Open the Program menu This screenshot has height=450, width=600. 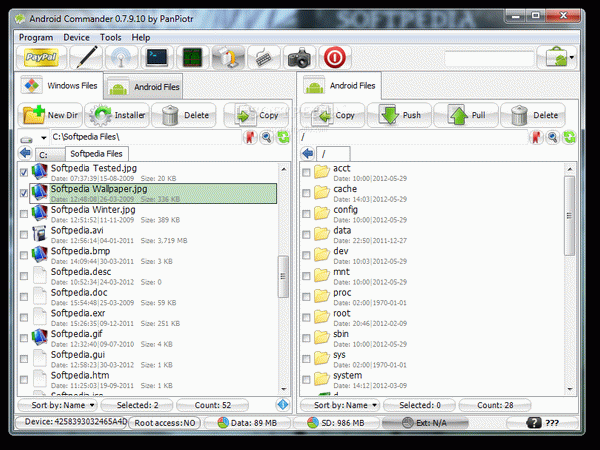tap(36, 38)
